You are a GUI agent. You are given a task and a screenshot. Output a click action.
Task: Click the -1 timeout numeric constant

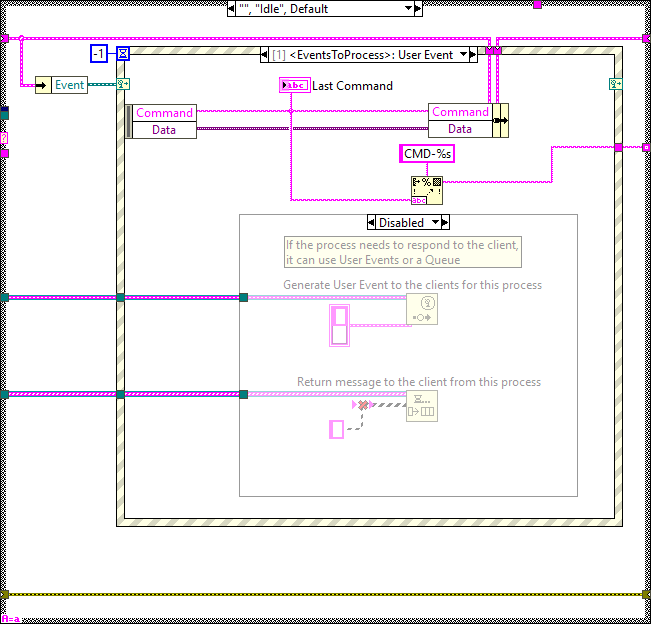99,54
